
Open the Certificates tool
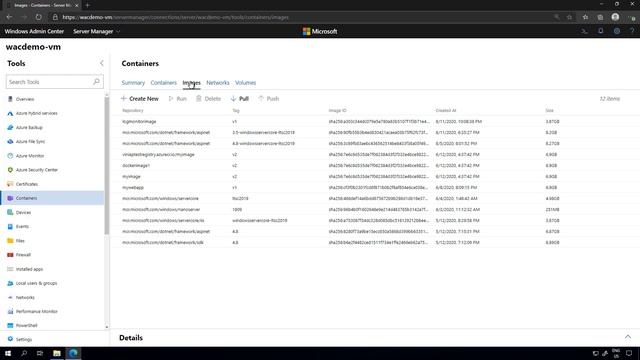(x=27, y=184)
